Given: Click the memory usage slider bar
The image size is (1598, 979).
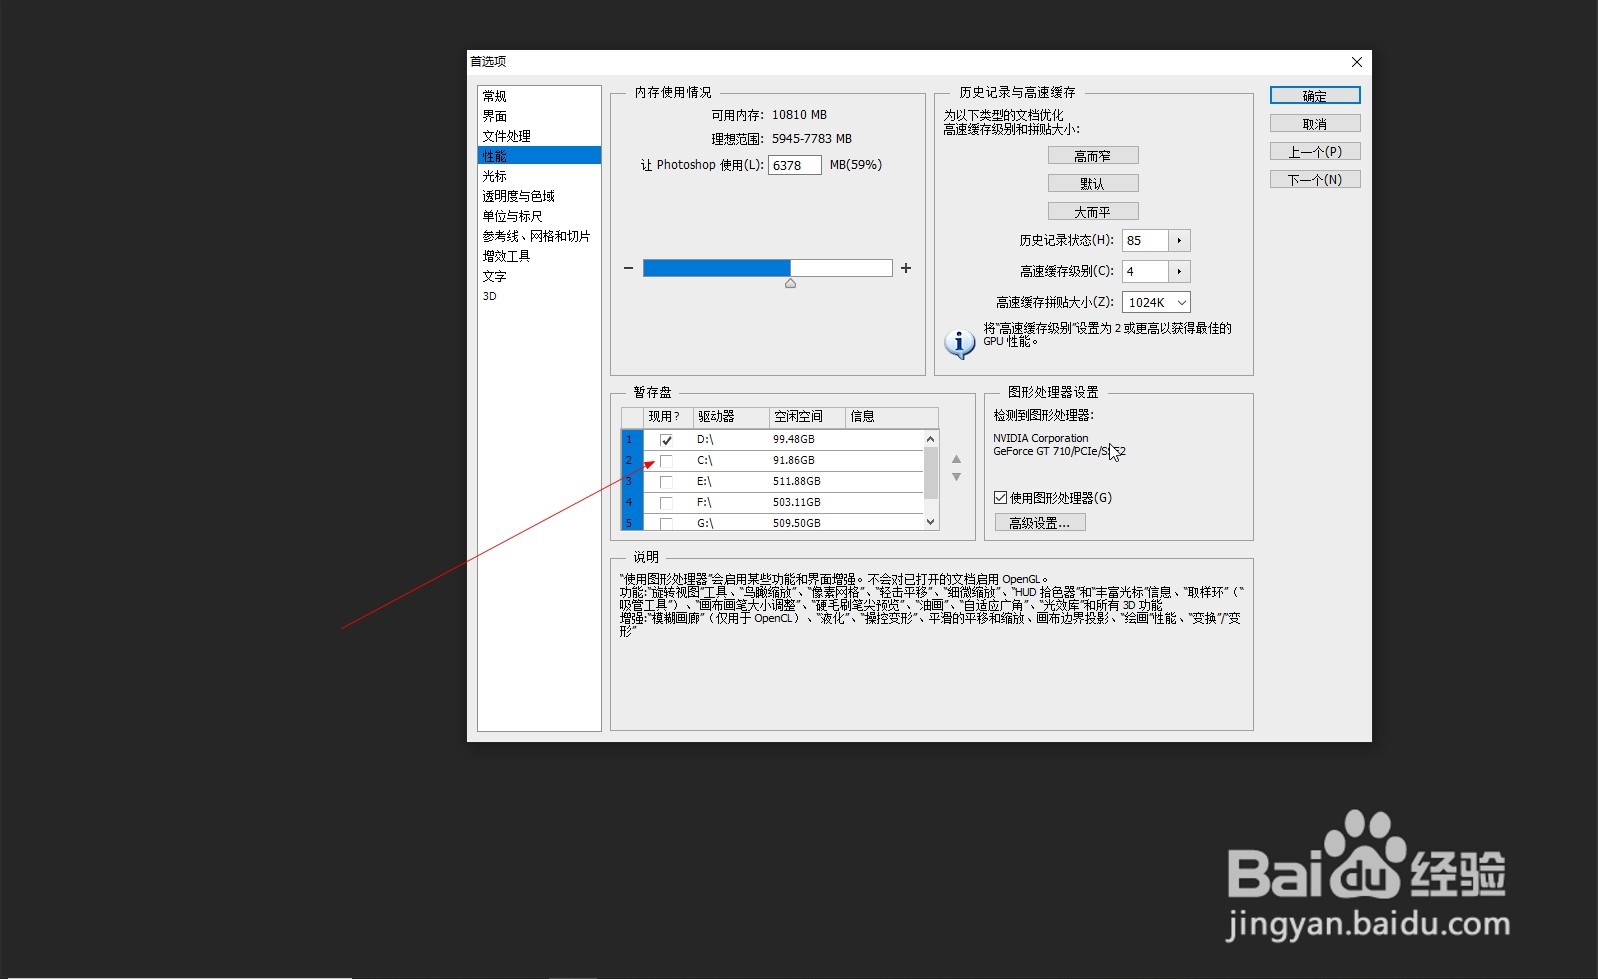Looking at the screenshot, I should point(768,268).
